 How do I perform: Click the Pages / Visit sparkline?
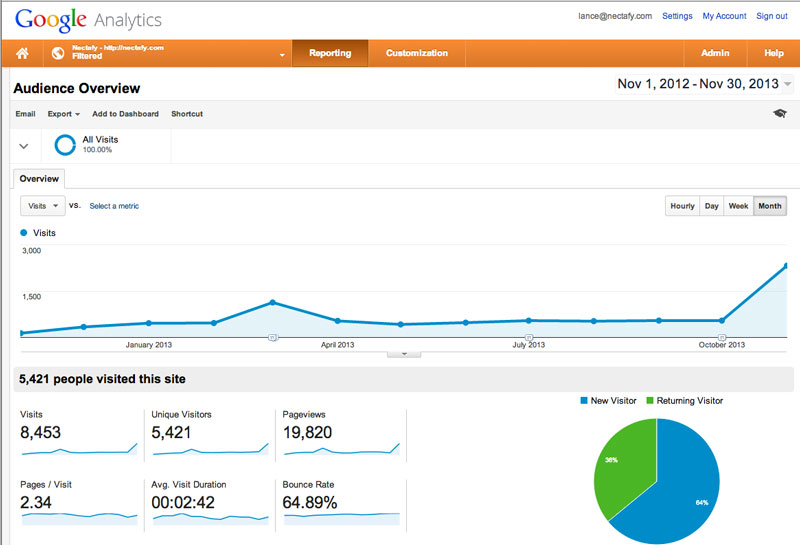tap(80, 519)
